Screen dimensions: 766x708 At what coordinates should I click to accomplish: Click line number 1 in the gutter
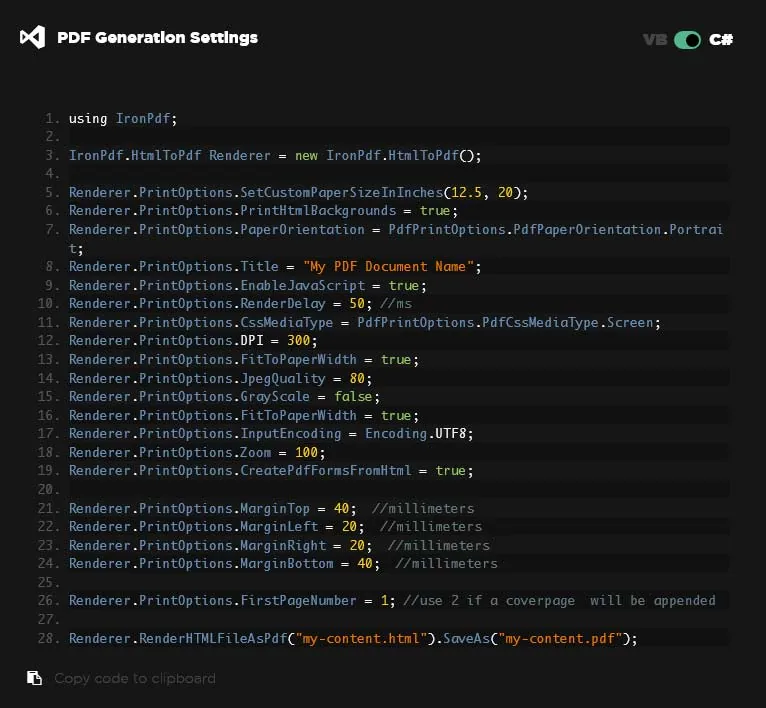tap(52, 119)
